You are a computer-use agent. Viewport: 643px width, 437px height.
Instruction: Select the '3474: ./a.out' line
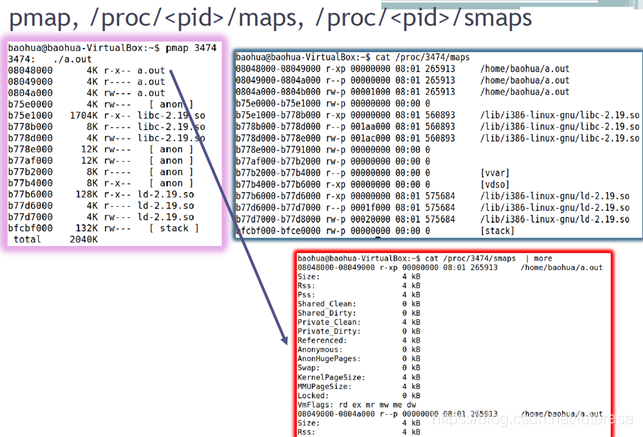pyautogui.click(x=50, y=59)
